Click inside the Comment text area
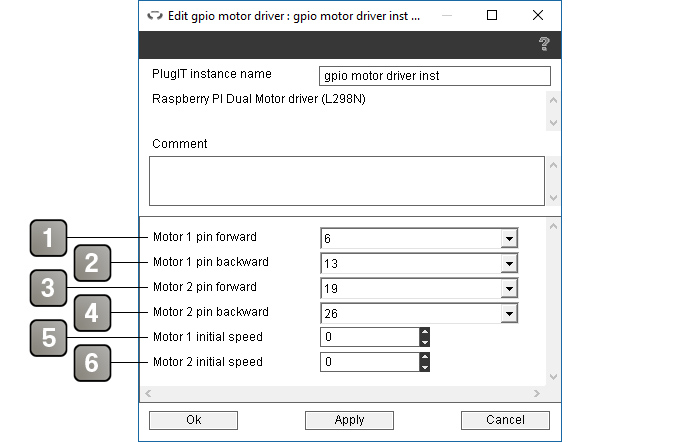700x442 pixels. pos(347,181)
